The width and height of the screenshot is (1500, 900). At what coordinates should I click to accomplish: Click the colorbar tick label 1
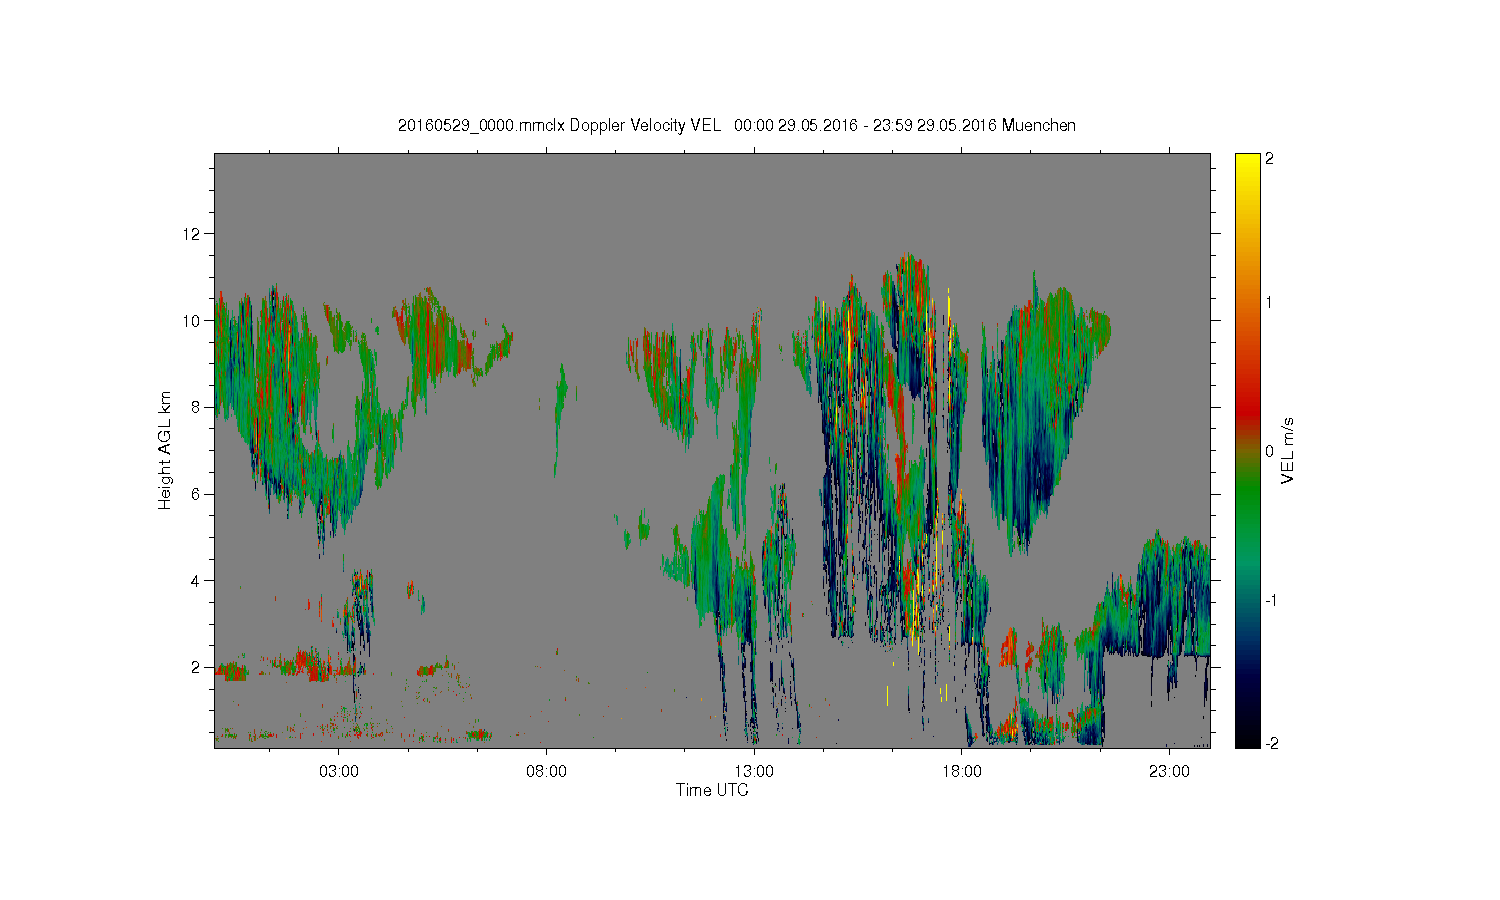[x=1270, y=302]
